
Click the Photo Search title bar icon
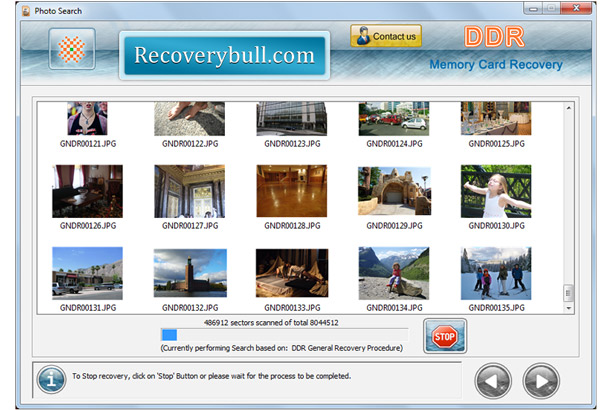point(26,11)
